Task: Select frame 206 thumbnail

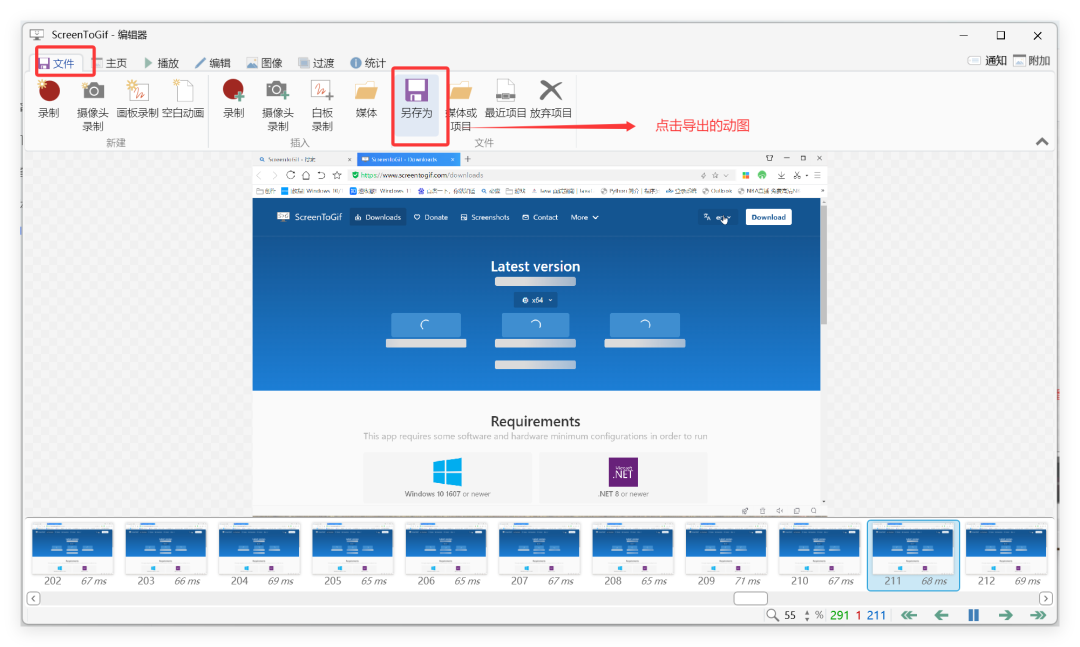Action: (446, 555)
